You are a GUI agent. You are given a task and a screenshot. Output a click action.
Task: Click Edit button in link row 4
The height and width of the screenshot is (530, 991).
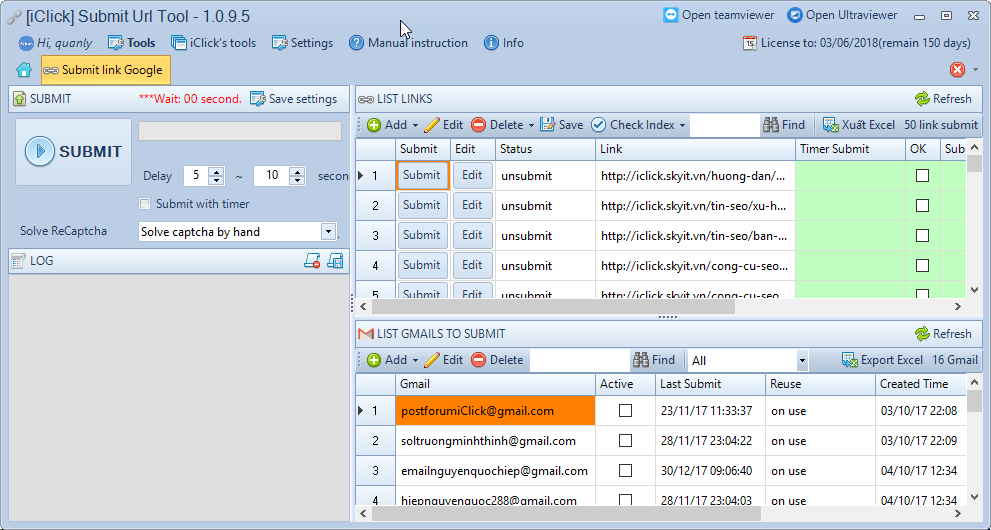[472, 265]
